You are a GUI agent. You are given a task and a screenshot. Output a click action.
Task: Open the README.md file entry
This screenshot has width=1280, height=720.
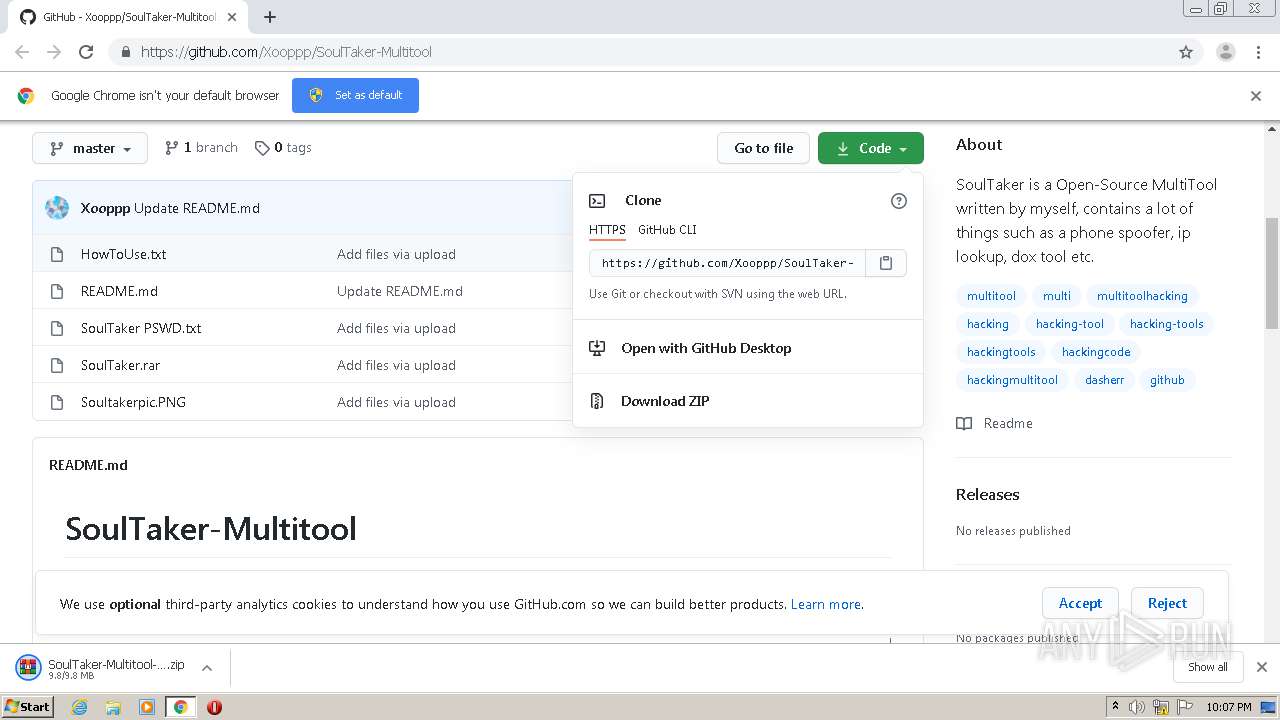click(x=119, y=291)
